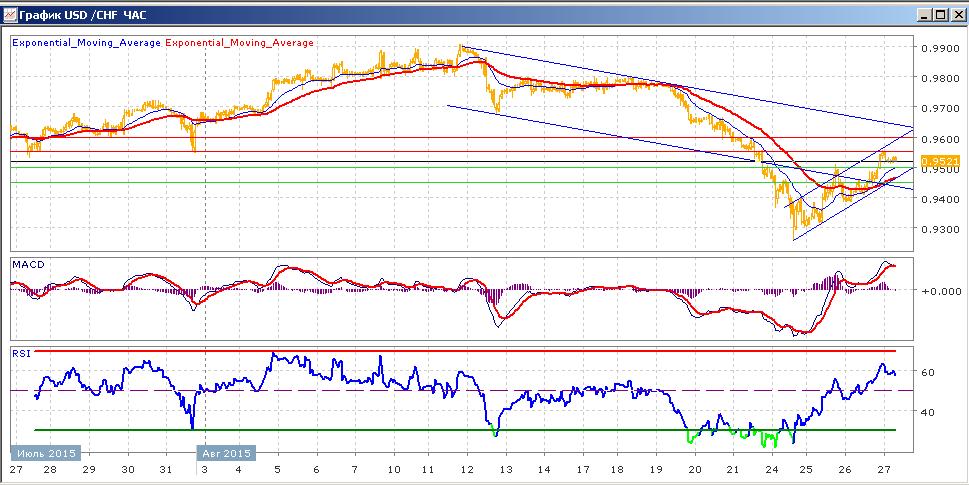This screenshot has height=485, width=969.
Task: Click the 0.9900 price axis label
Action: [939, 48]
